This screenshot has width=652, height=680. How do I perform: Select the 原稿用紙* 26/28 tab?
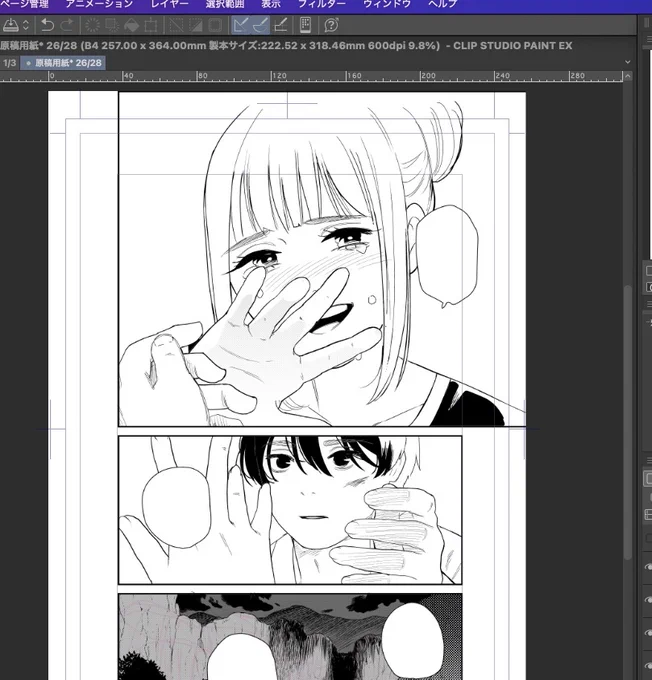(x=63, y=63)
